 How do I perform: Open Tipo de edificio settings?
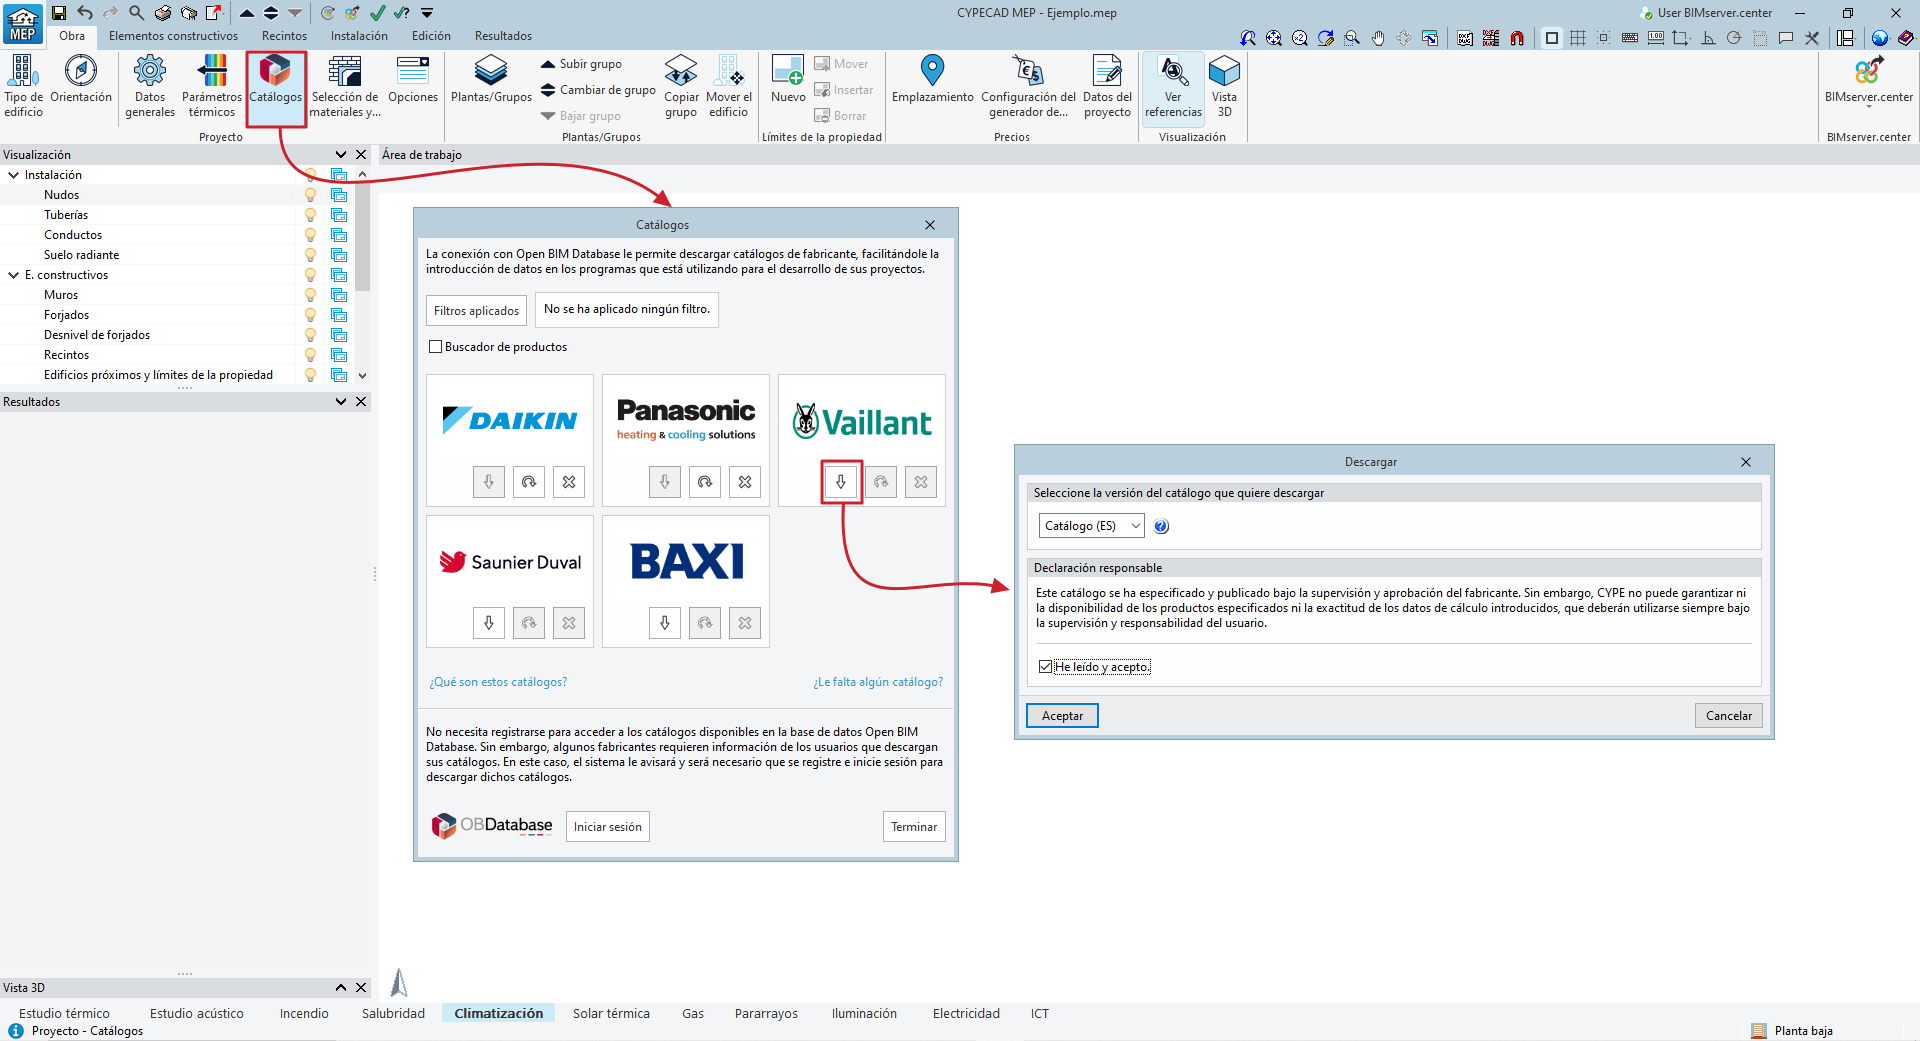click(24, 86)
